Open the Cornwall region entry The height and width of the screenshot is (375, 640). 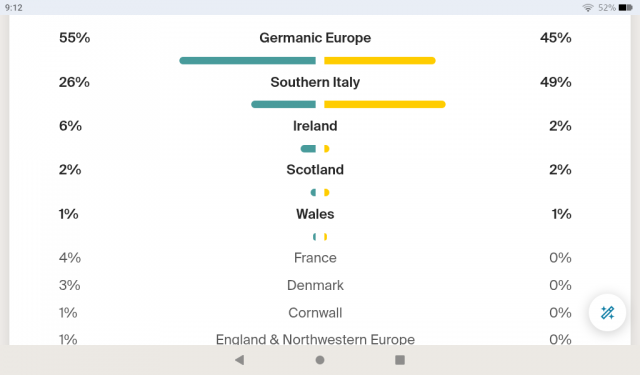tap(315, 313)
